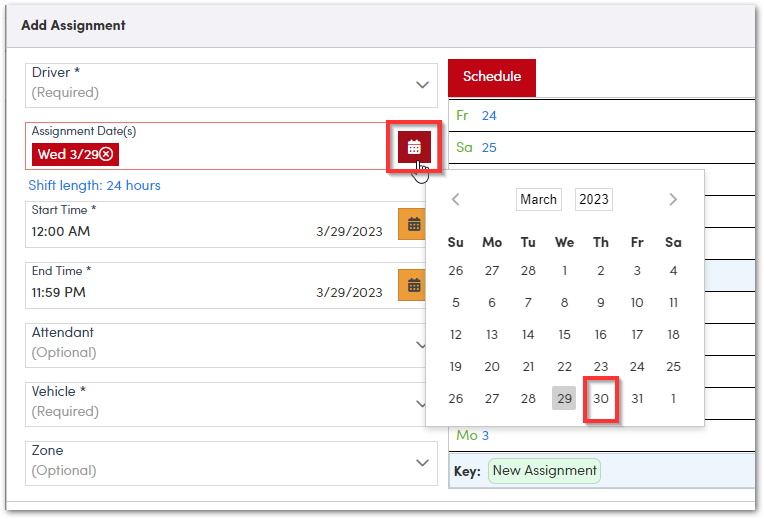Image resolution: width=764 pixels, height=519 pixels.
Task: Expand the Driver dropdown
Action: (422, 85)
